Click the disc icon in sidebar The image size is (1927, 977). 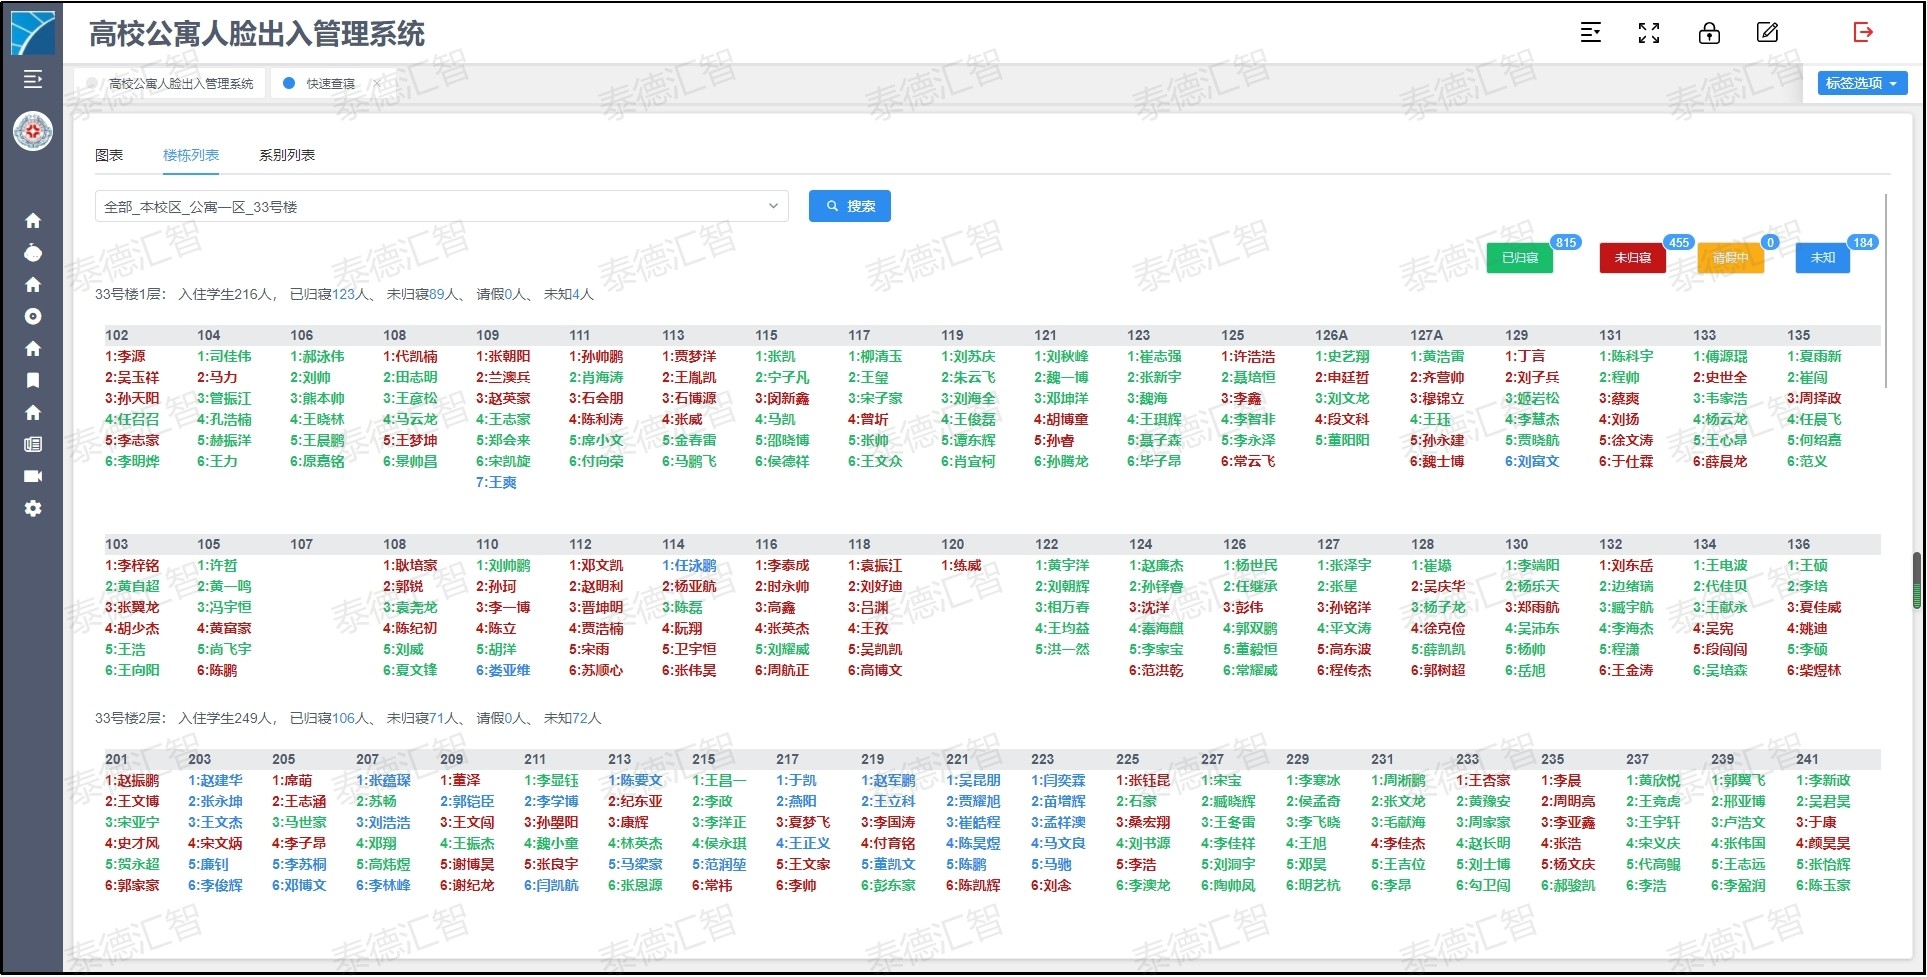33,316
